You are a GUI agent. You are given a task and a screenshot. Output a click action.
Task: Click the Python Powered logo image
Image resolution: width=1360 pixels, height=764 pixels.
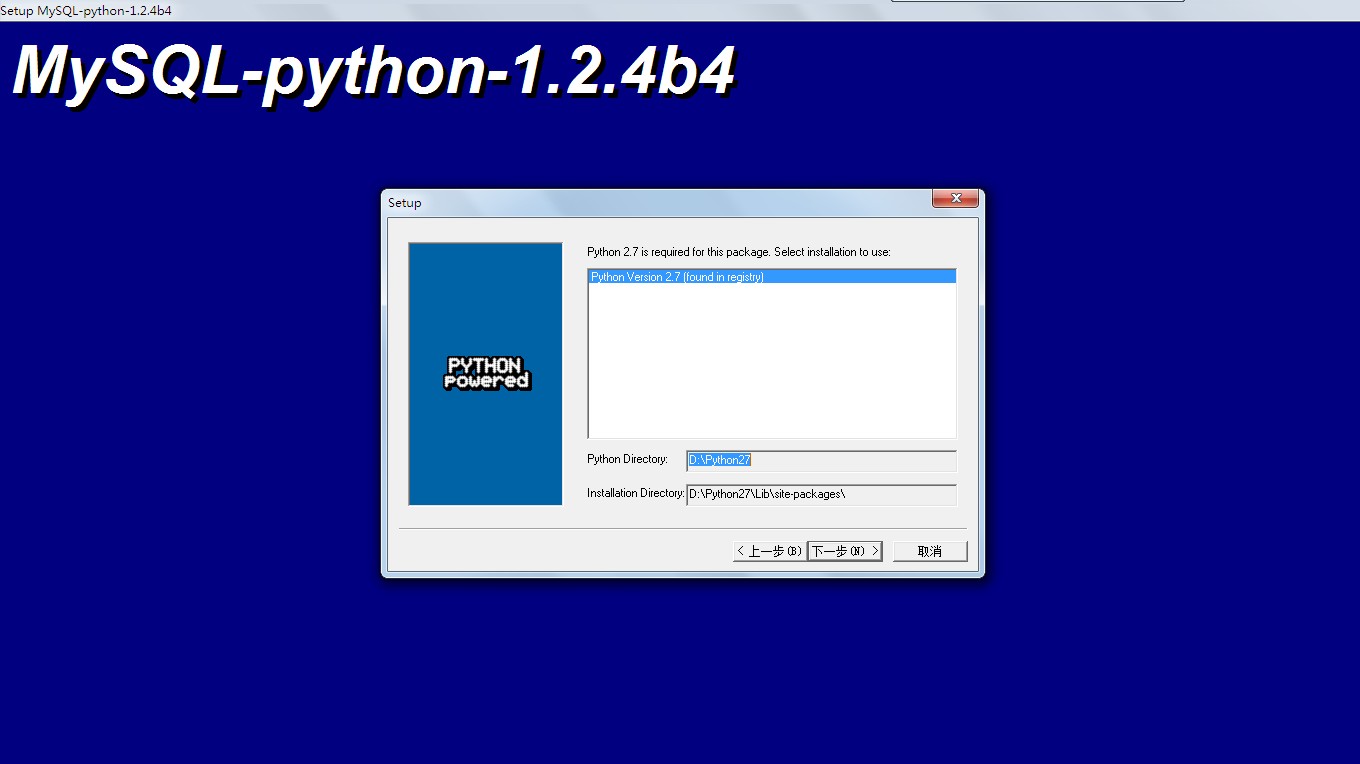[486, 373]
